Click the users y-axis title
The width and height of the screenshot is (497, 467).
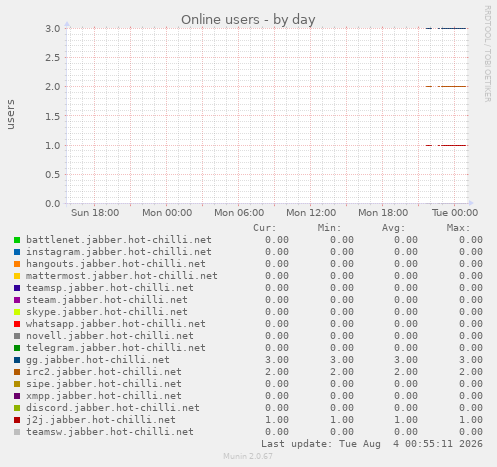[x=10, y=114]
